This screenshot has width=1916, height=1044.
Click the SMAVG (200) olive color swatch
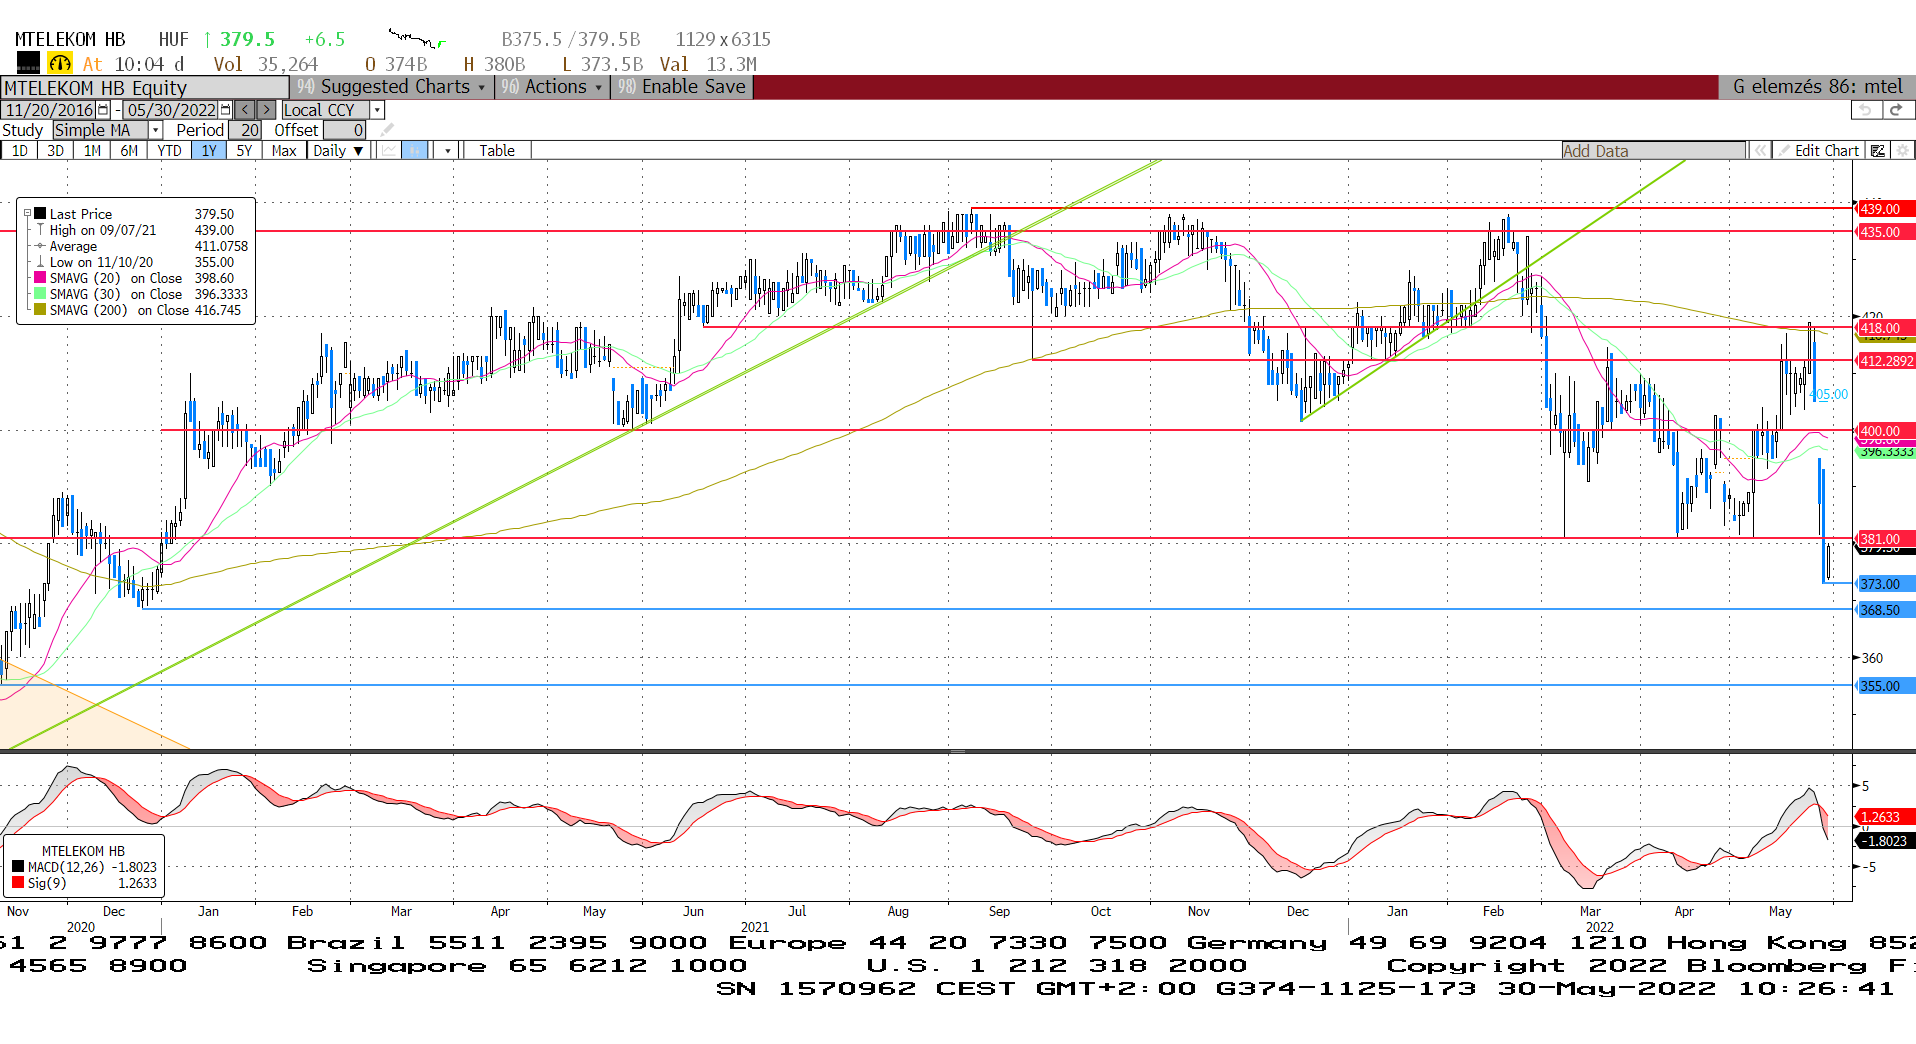(x=40, y=310)
